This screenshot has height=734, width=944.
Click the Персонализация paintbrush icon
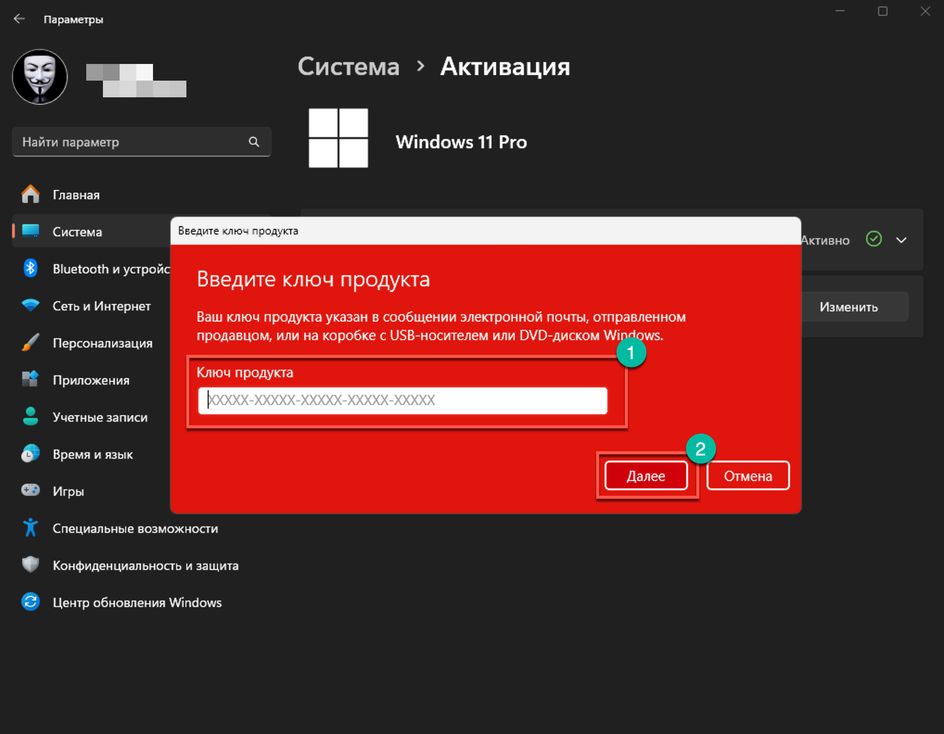pos(30,343)
